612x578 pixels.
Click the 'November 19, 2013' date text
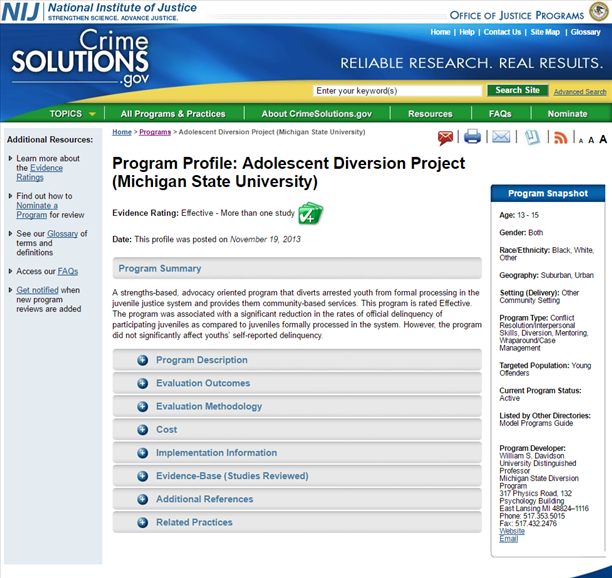tap(265, 239)
